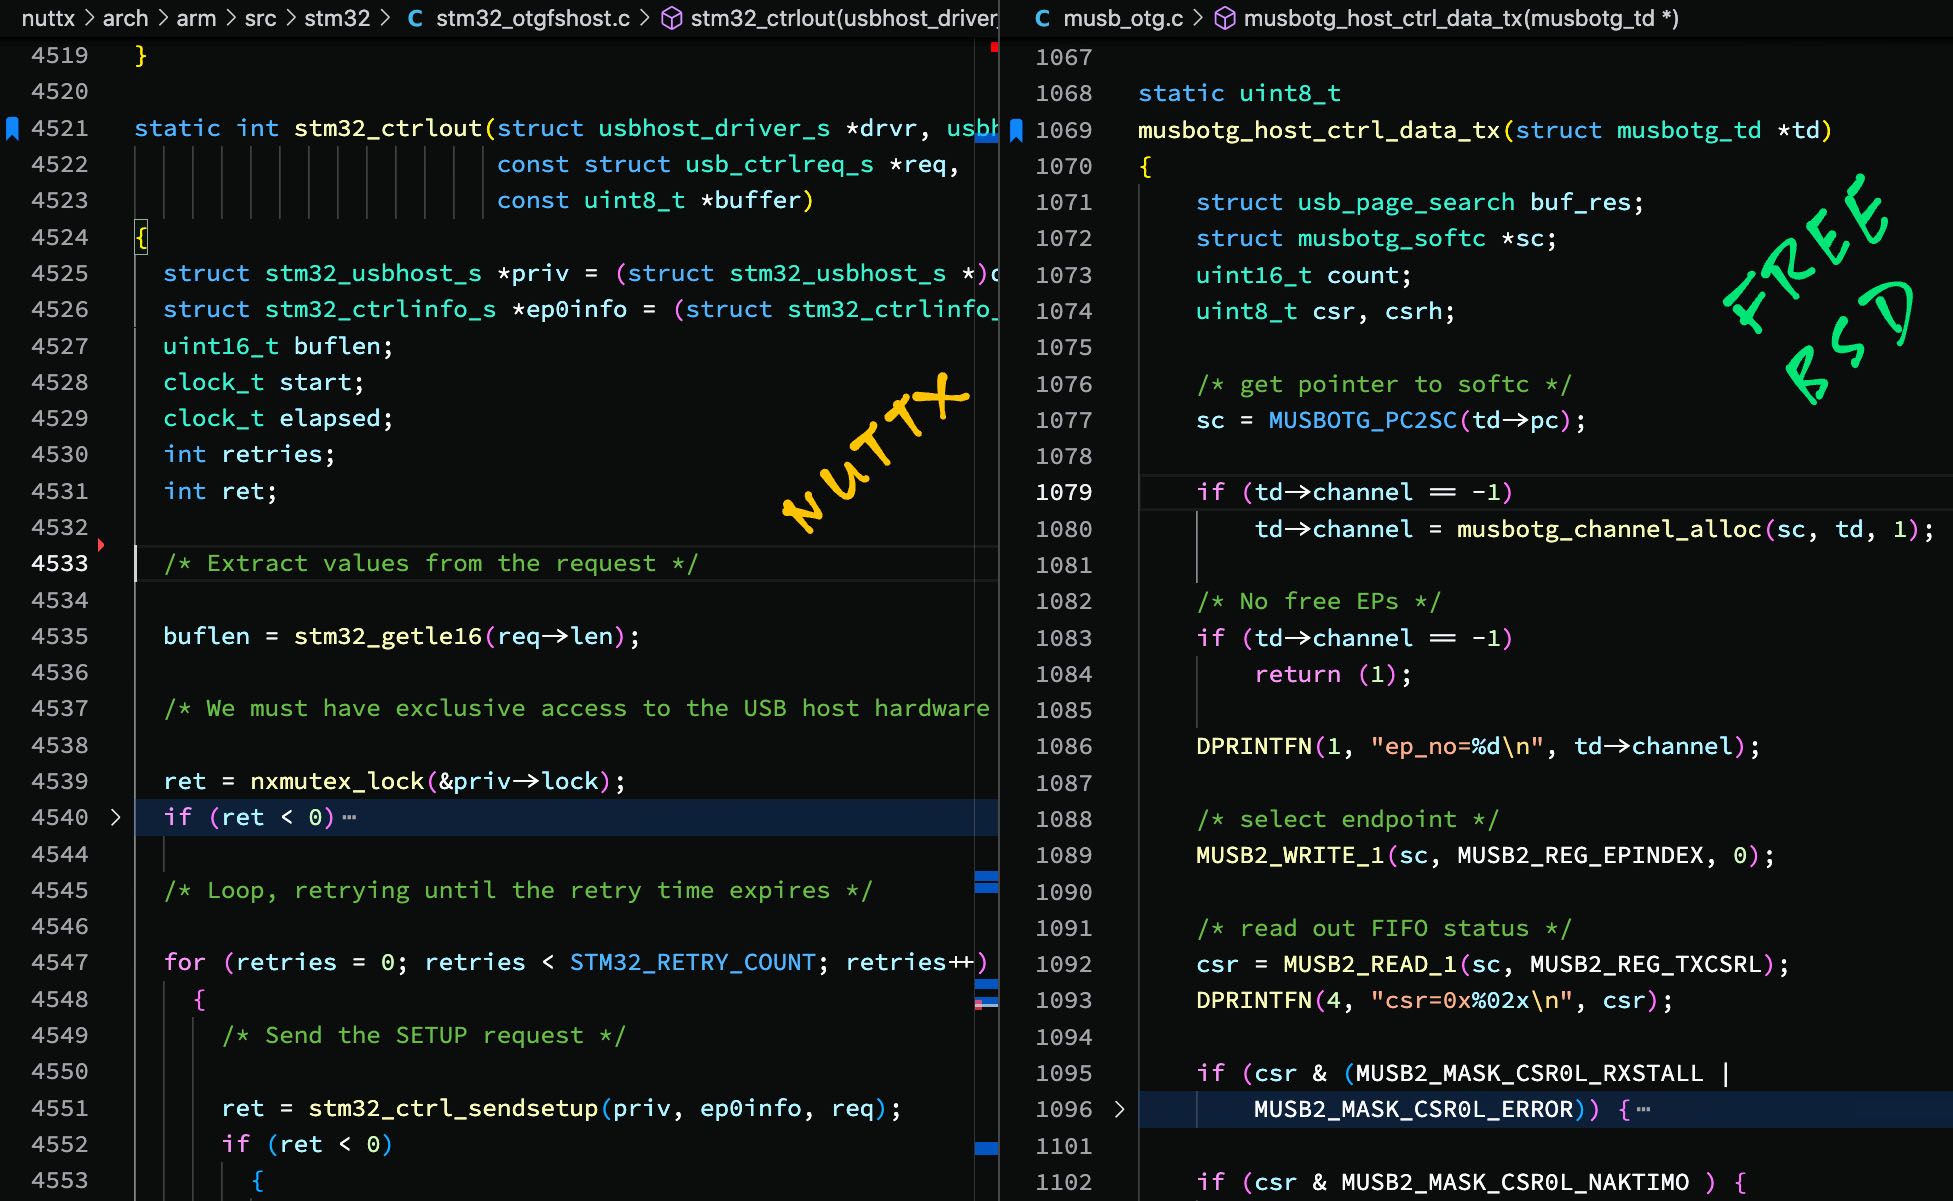Select stm32_otgfshost.c in the breadcrumb
Image resolution: width=1953 pixels, height=1201 pixels.
533,18
